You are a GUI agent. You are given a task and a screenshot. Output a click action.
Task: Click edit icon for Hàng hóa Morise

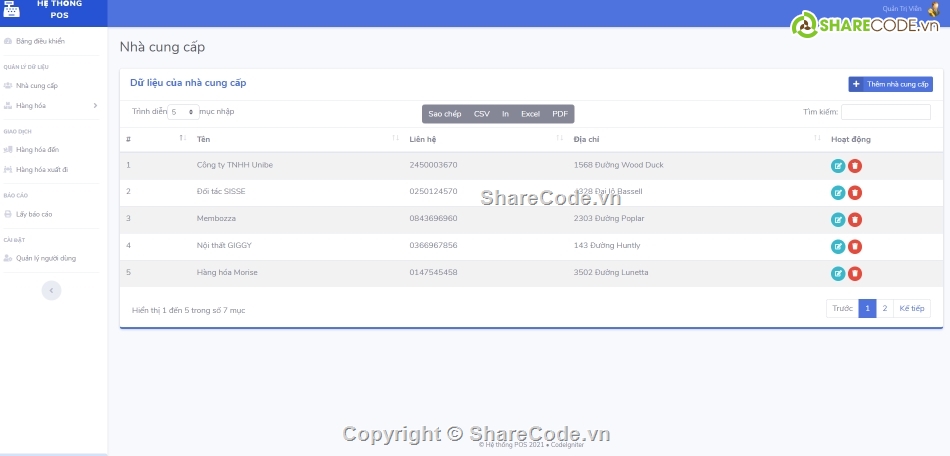[838, 273]
